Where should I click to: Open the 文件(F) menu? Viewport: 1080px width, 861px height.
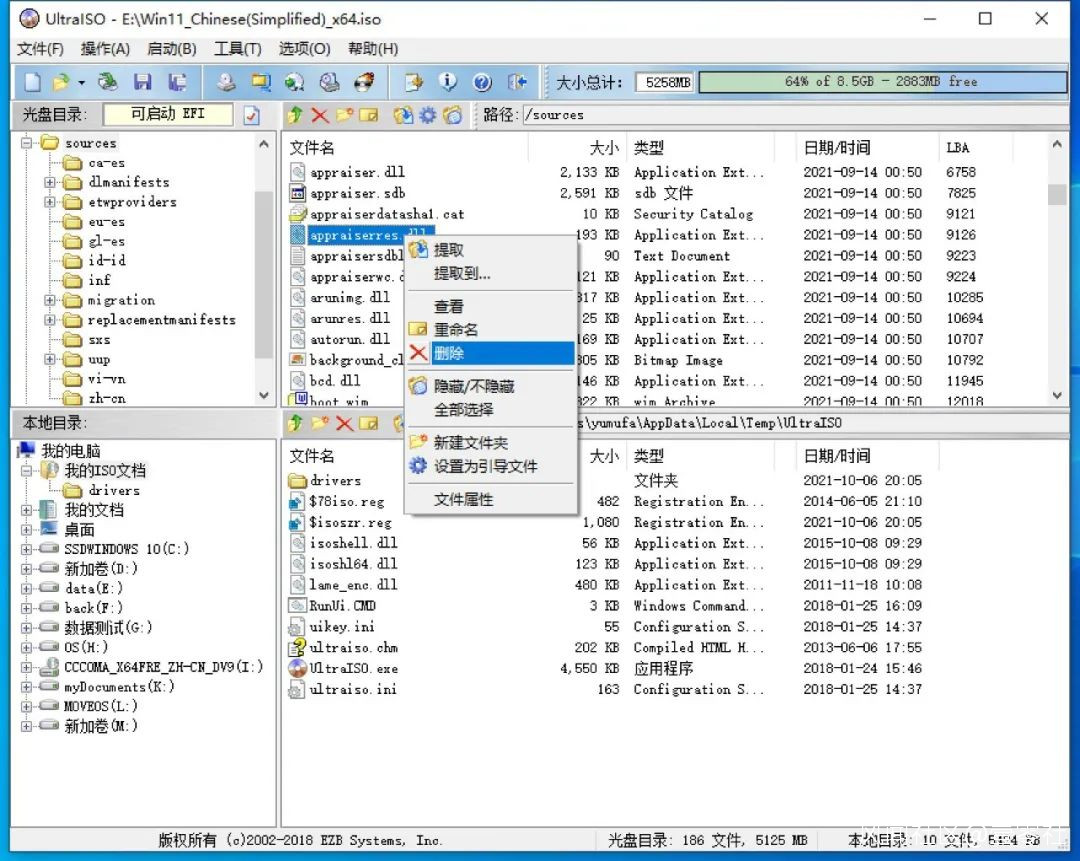point(40,49)
